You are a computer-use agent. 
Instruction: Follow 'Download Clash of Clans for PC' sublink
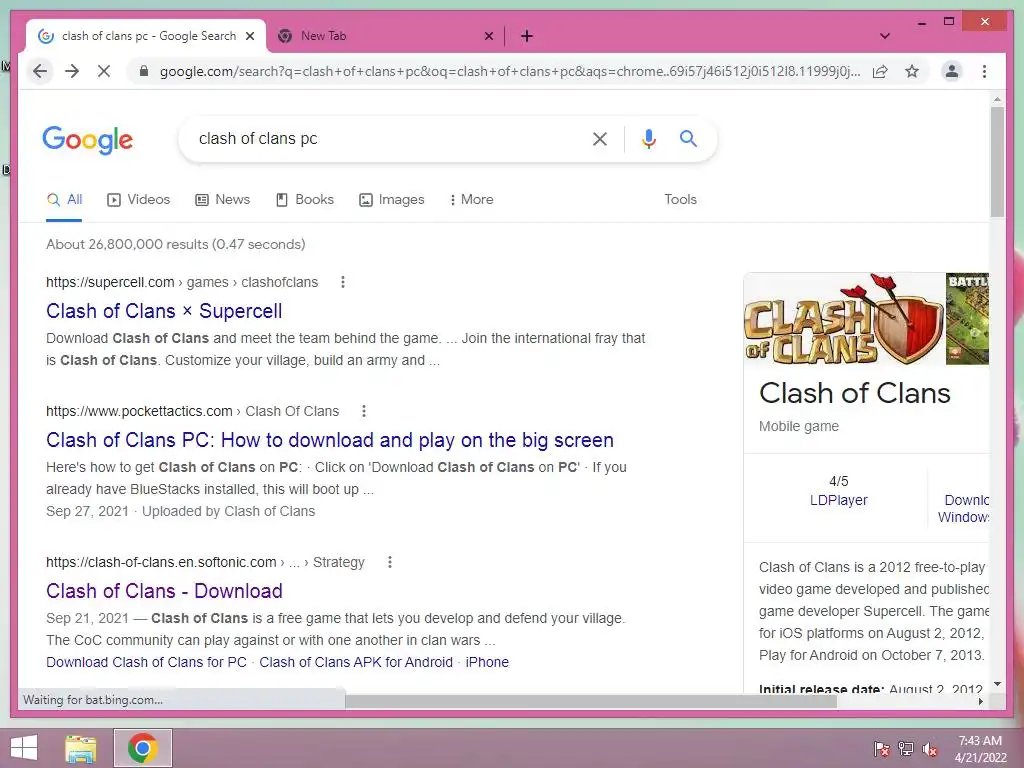146,662
